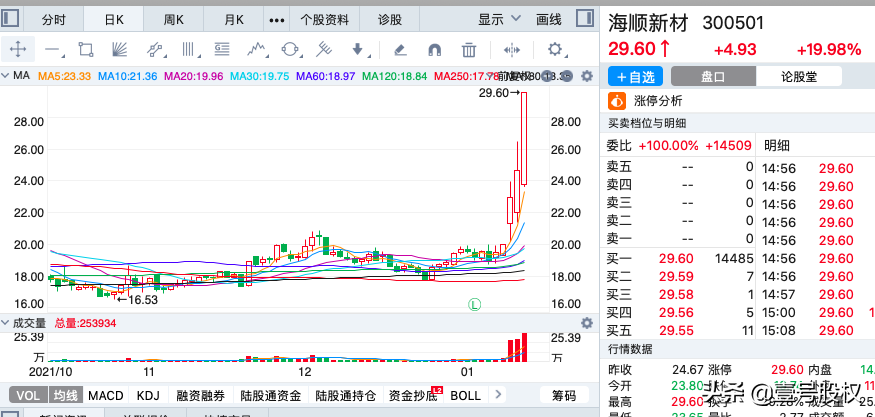Open MA indicator settings gear
The image size is (875, 417).
click(x=586, y=76)
